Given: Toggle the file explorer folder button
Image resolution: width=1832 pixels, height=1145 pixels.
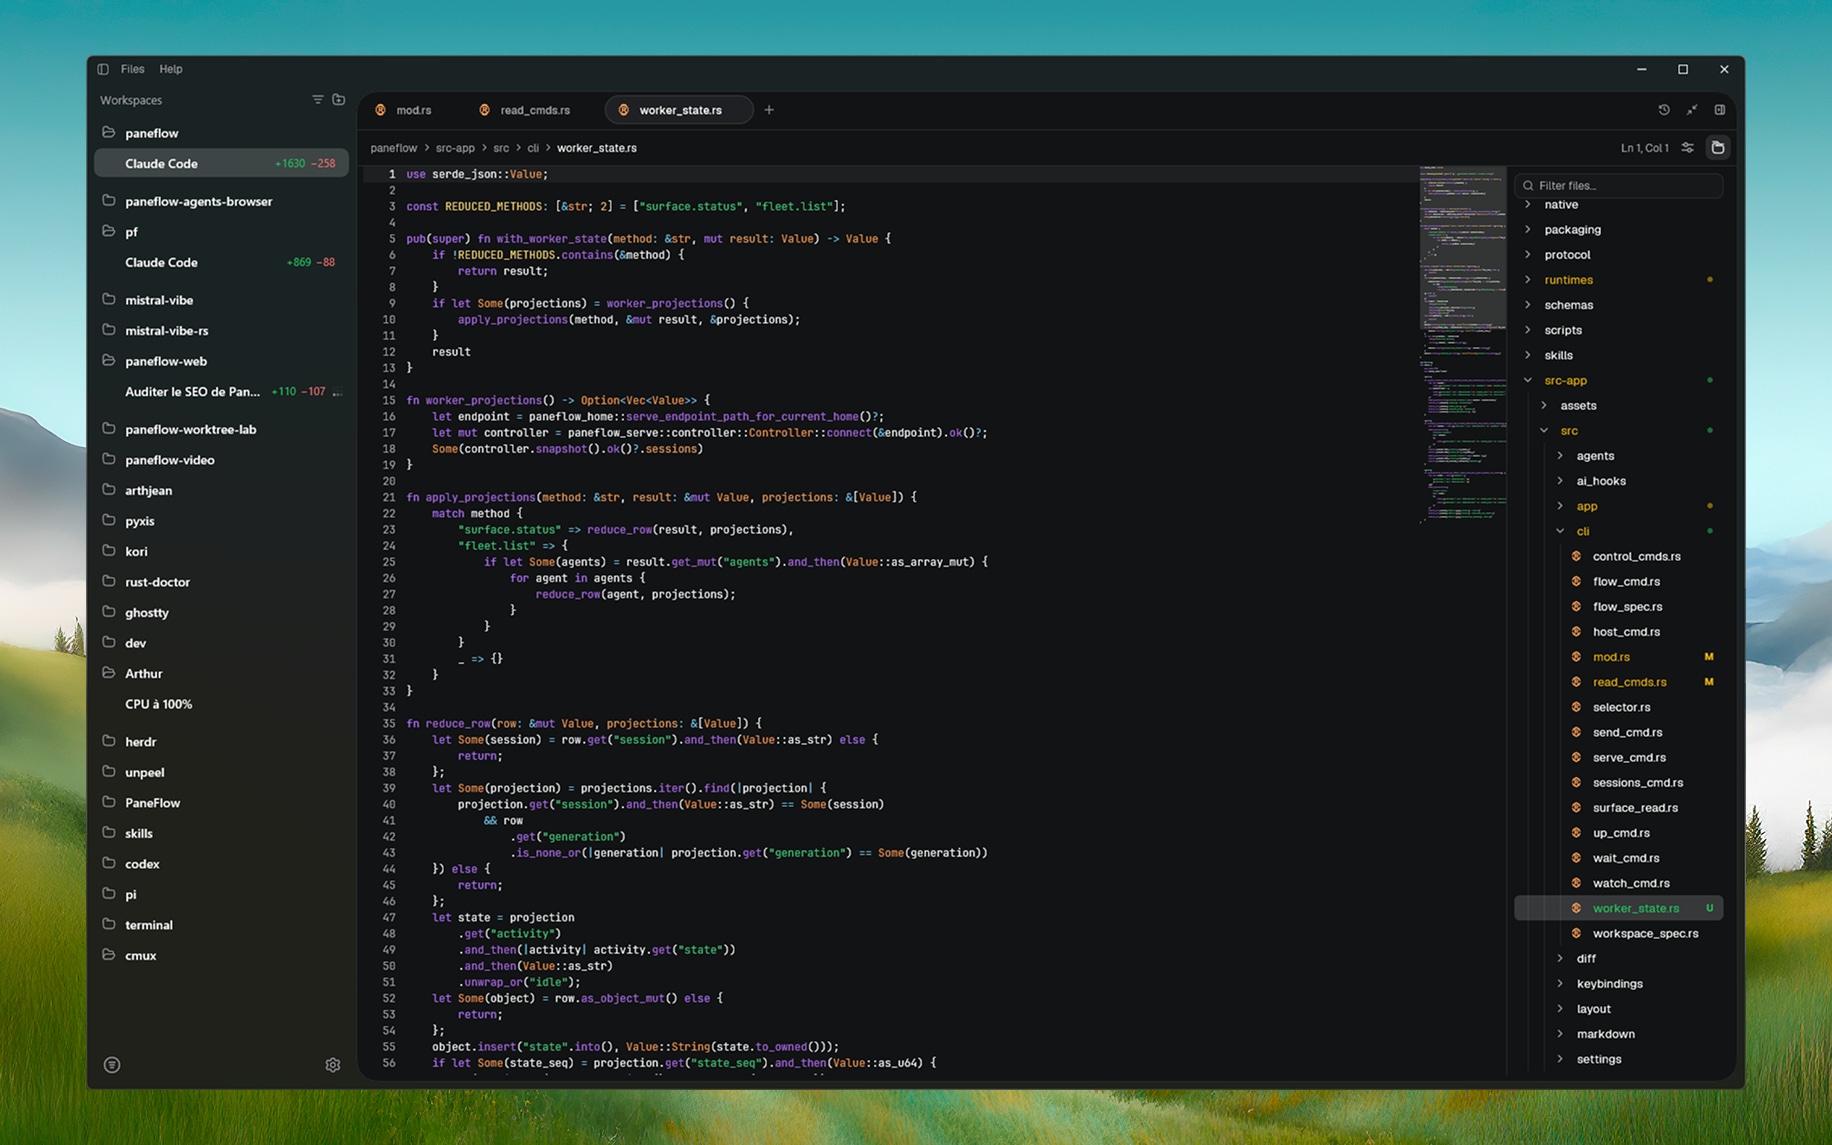Looking at the screenshot, I should 1718,148.
